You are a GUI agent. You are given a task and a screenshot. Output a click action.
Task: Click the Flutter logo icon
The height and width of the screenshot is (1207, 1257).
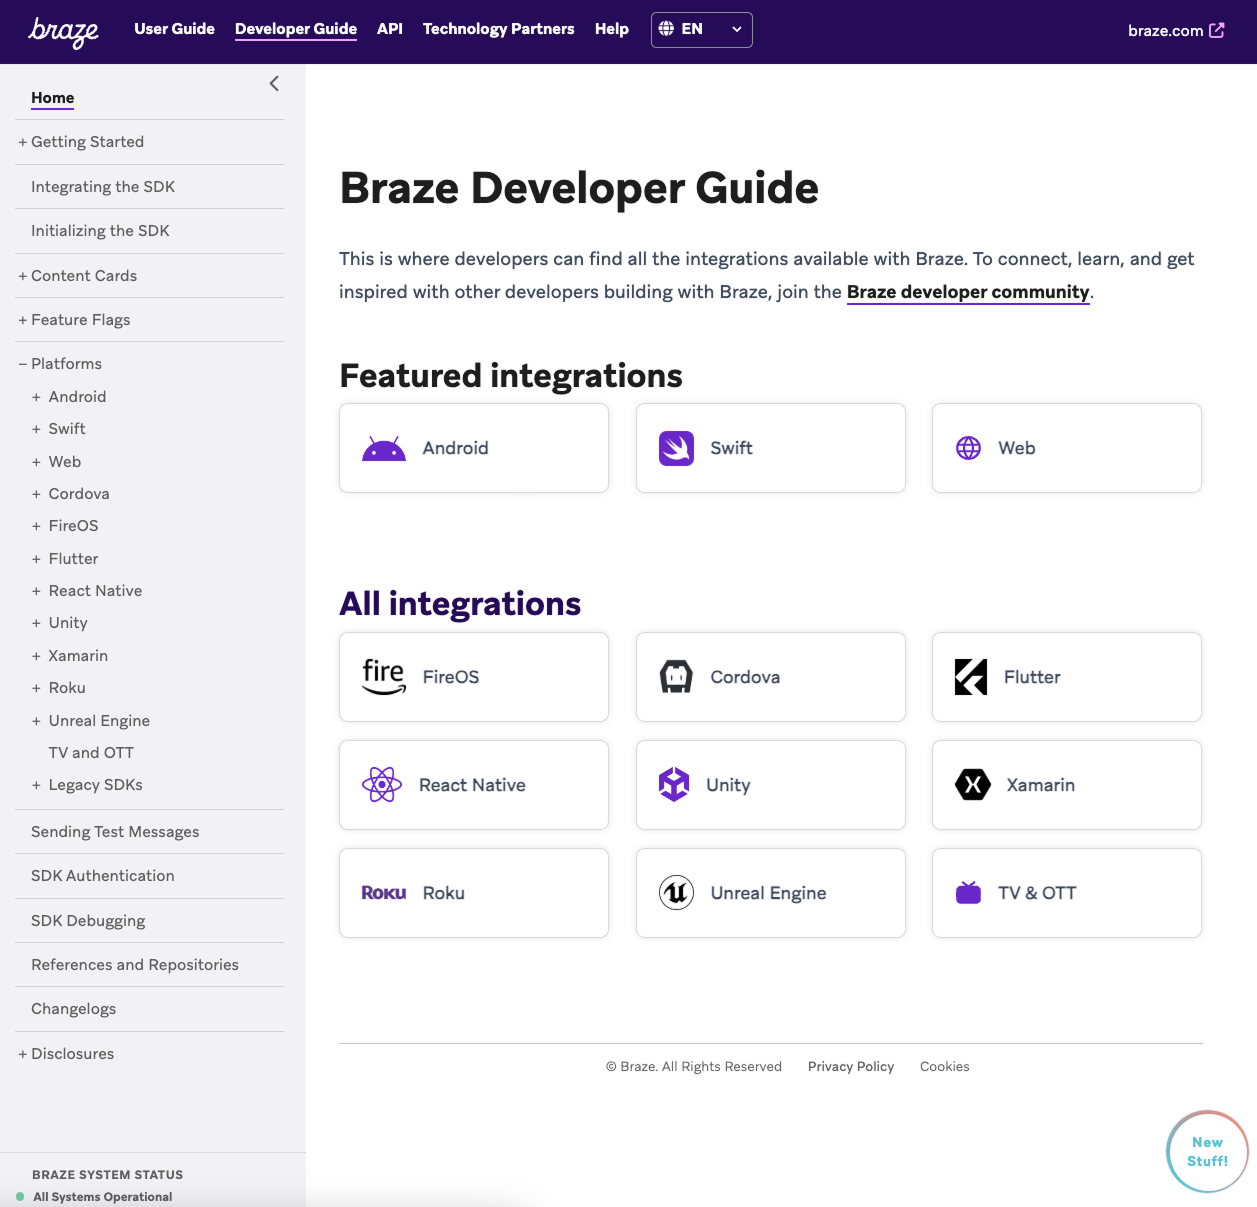(x=971, y=677)
